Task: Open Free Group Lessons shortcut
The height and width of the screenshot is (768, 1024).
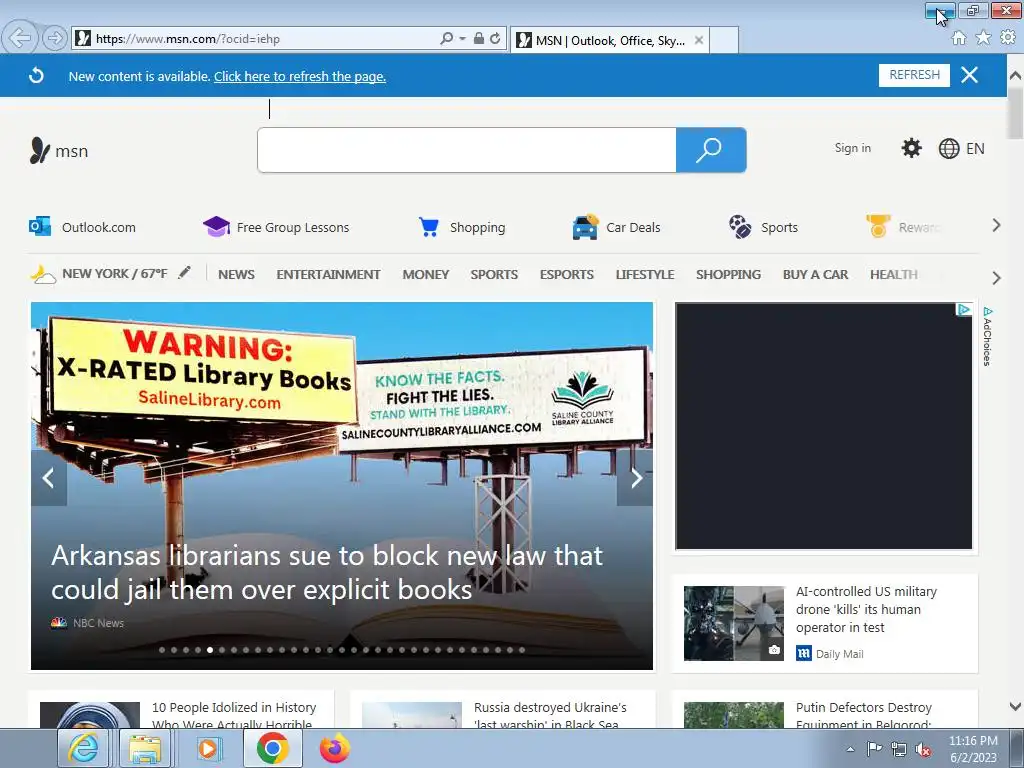Action: (276, 227)
